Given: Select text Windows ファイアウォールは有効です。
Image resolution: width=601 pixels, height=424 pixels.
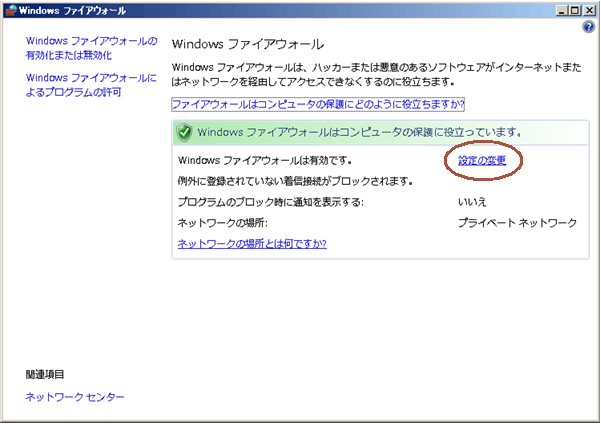Looking at the screenshot, I should point(265,160).
